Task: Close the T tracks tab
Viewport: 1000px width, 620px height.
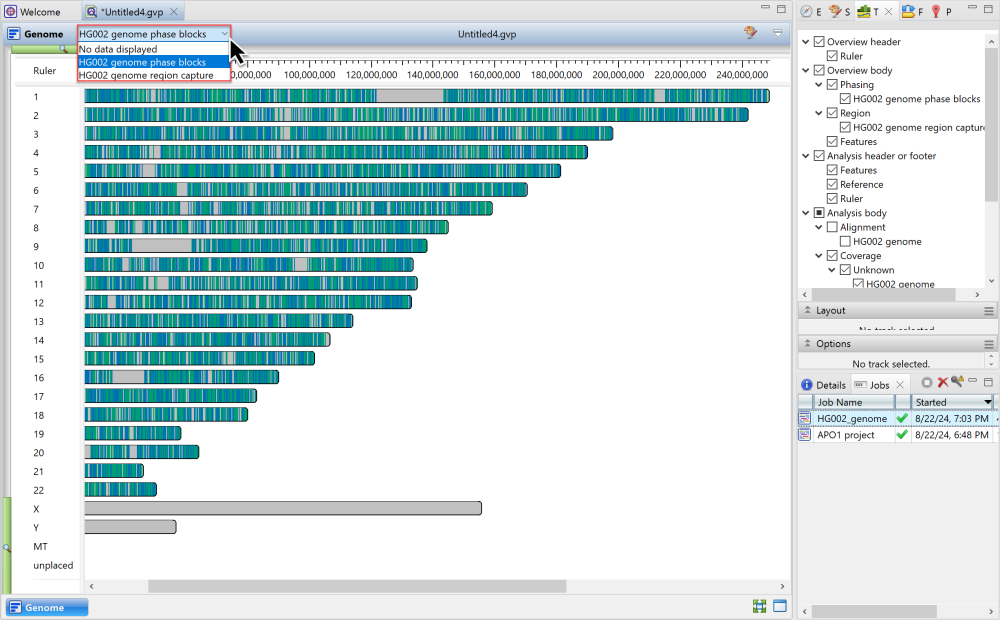Action: click(x=888, y=11)
